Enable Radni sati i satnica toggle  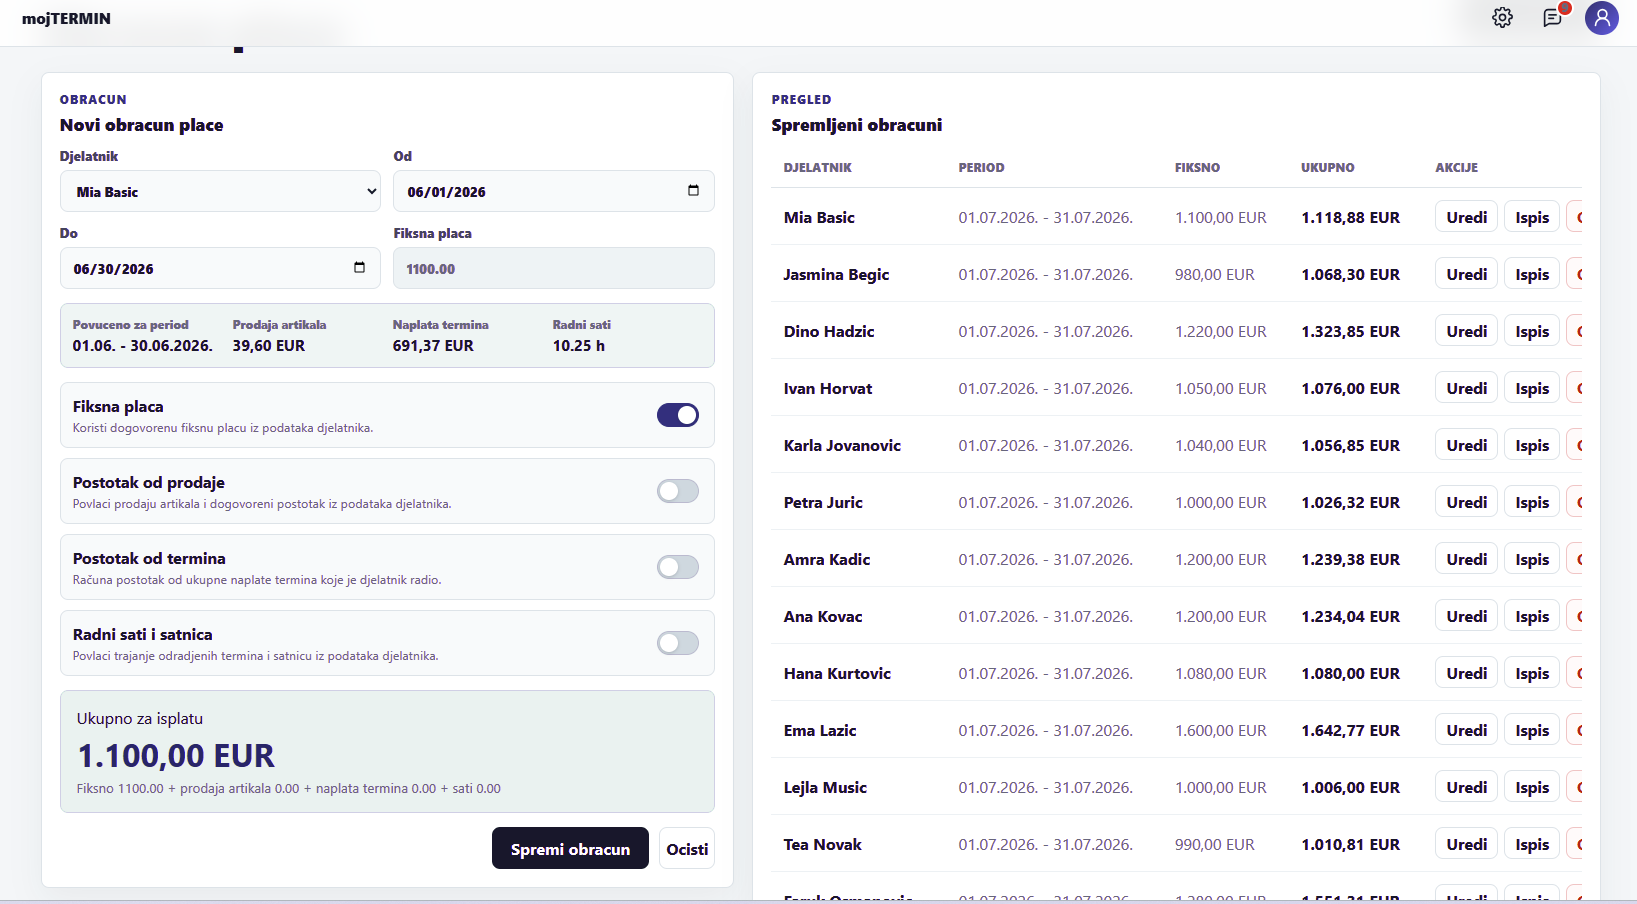click(678, 643)
